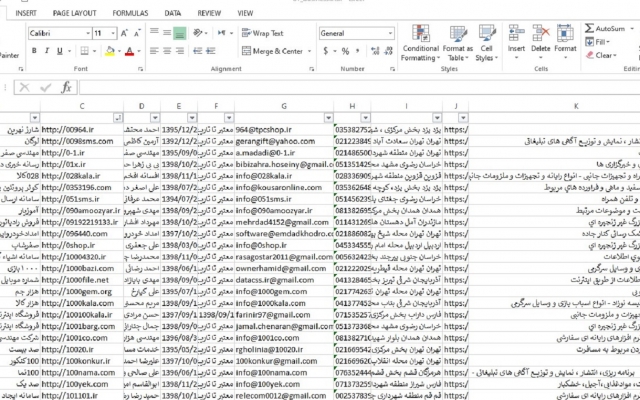Open the filter dropdown in column D

pos(155,118)
